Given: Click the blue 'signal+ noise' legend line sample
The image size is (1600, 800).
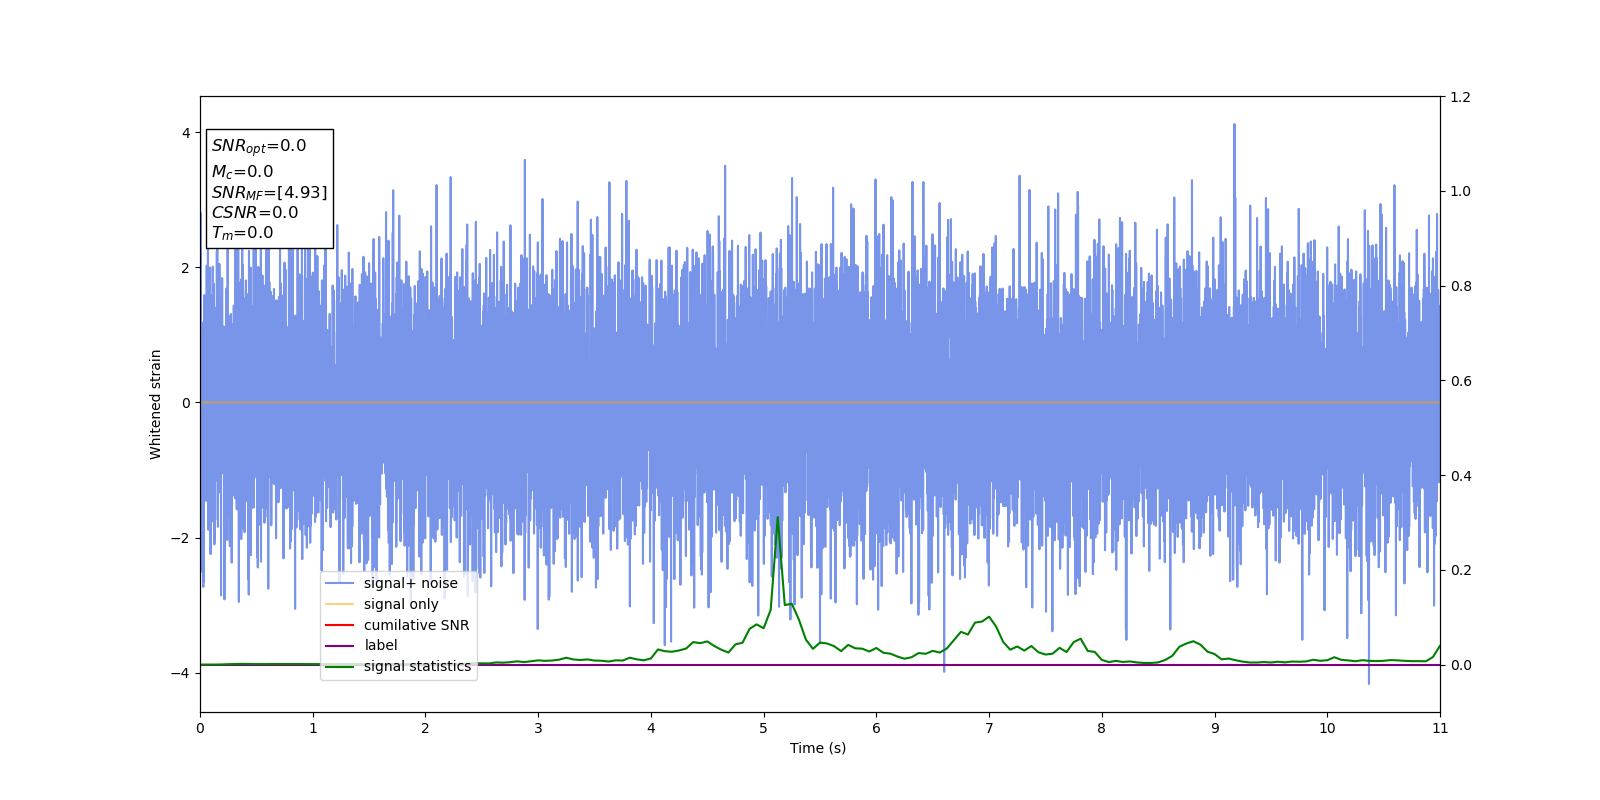Looking at the screenshot, I should (340, 584).
